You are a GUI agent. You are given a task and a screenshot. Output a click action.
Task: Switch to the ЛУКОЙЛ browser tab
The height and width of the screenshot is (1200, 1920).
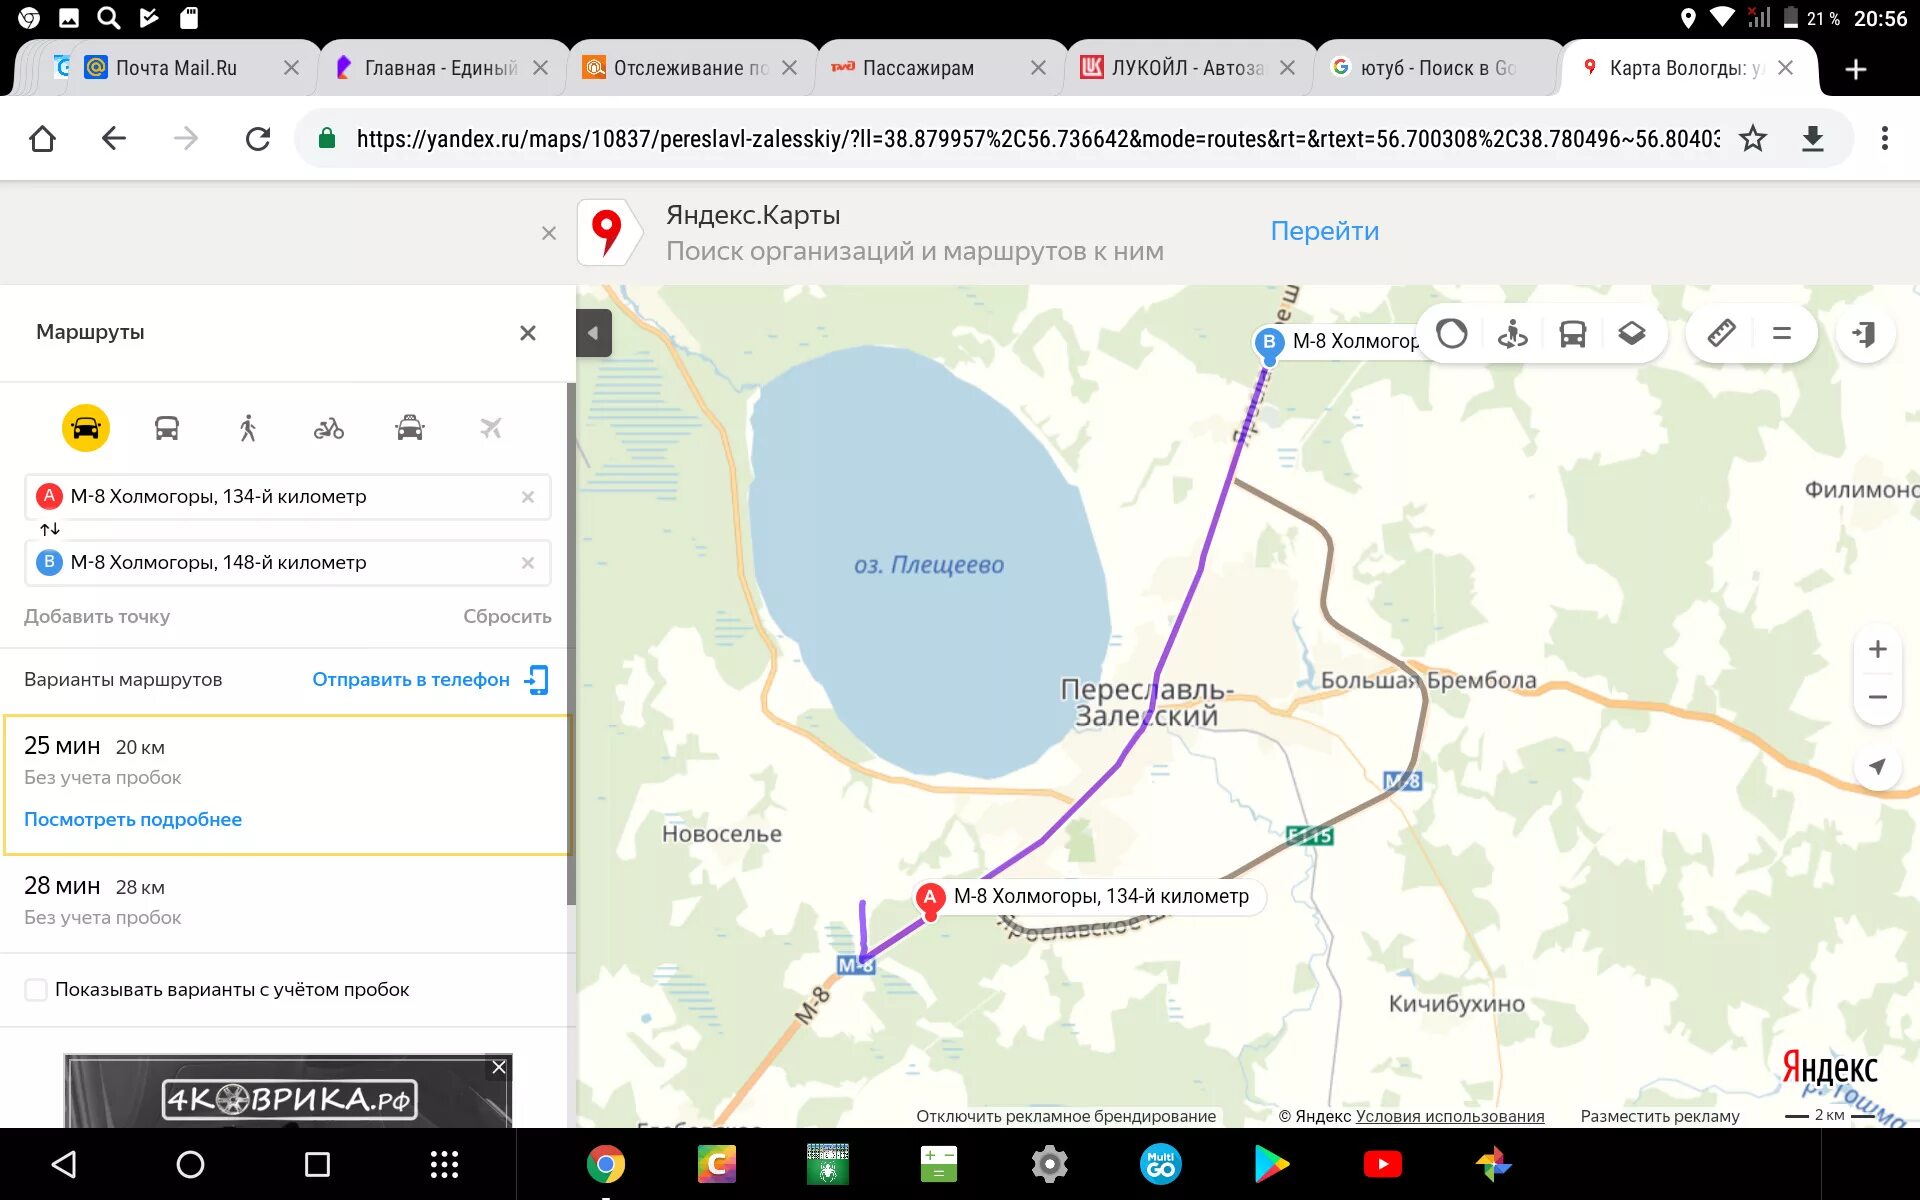[x=1187, y=68]
